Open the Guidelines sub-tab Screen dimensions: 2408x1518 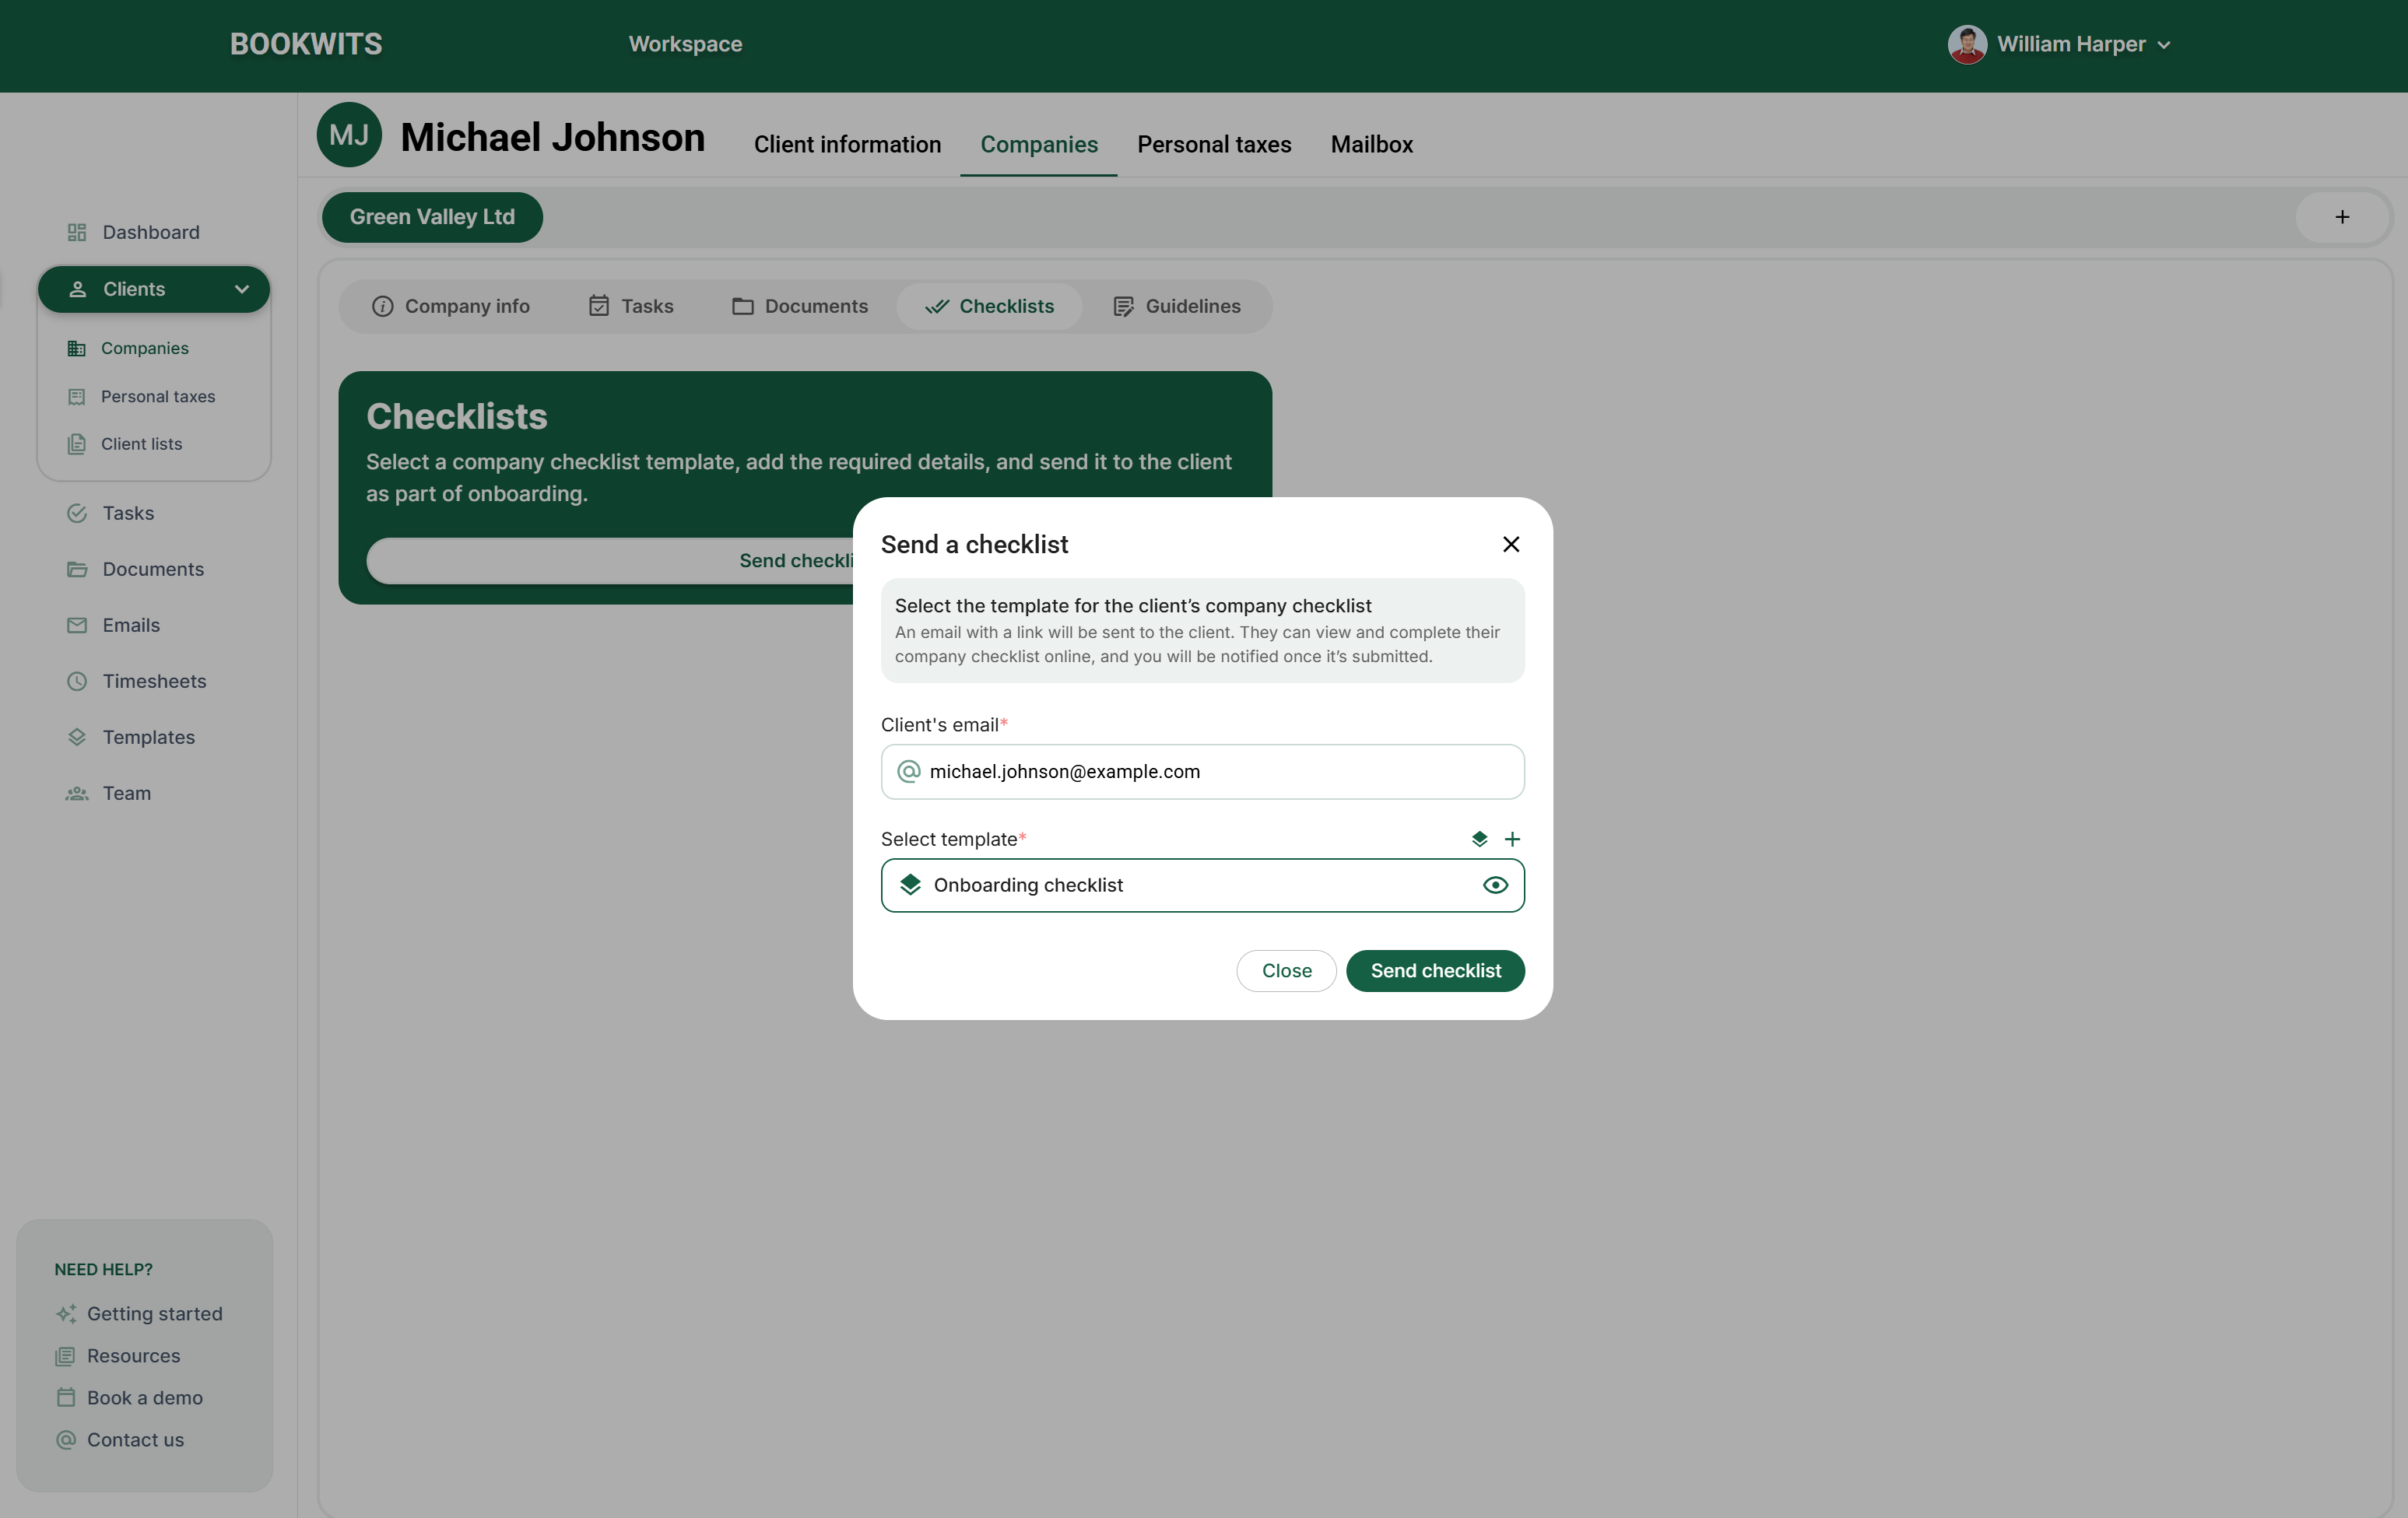coord(1176,306)
